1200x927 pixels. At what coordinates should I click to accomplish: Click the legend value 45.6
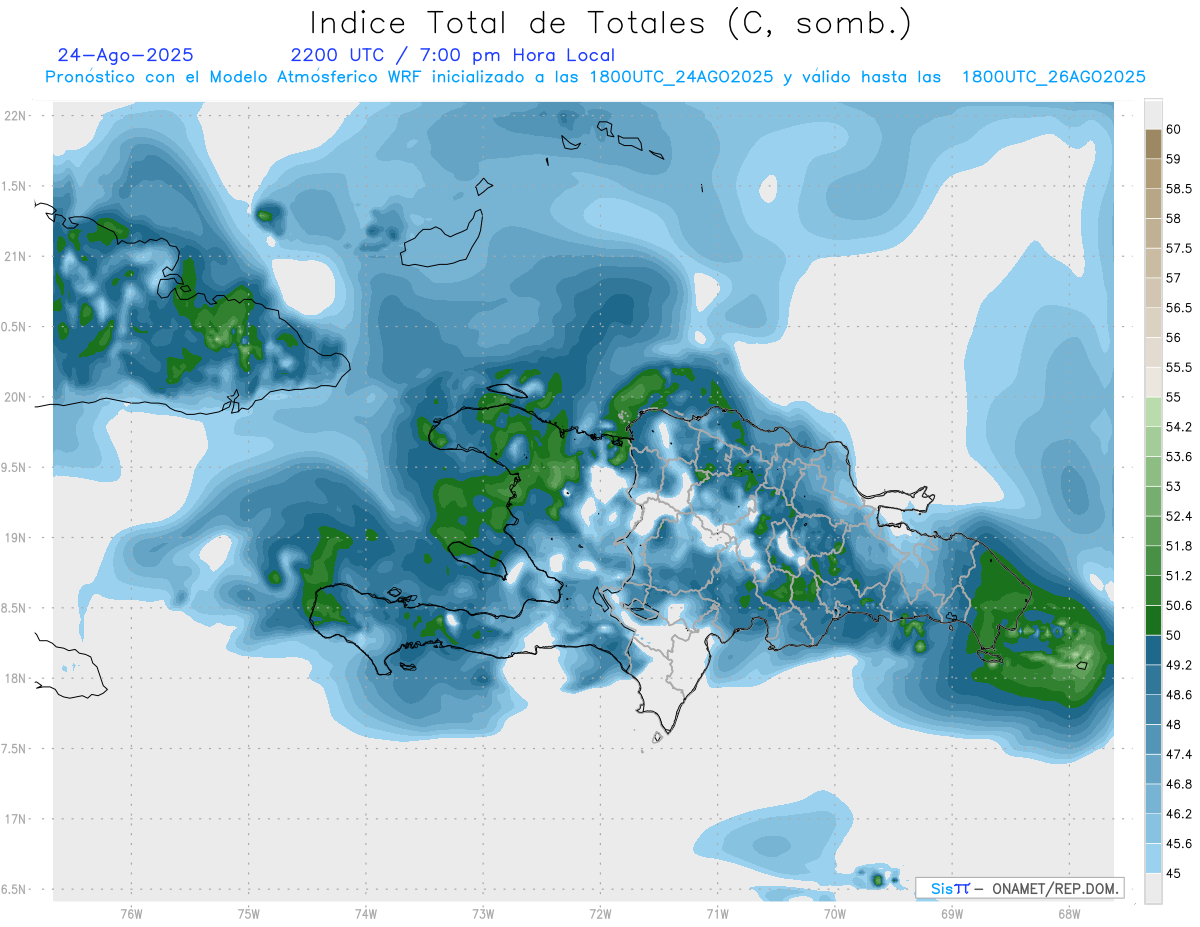1180,844
